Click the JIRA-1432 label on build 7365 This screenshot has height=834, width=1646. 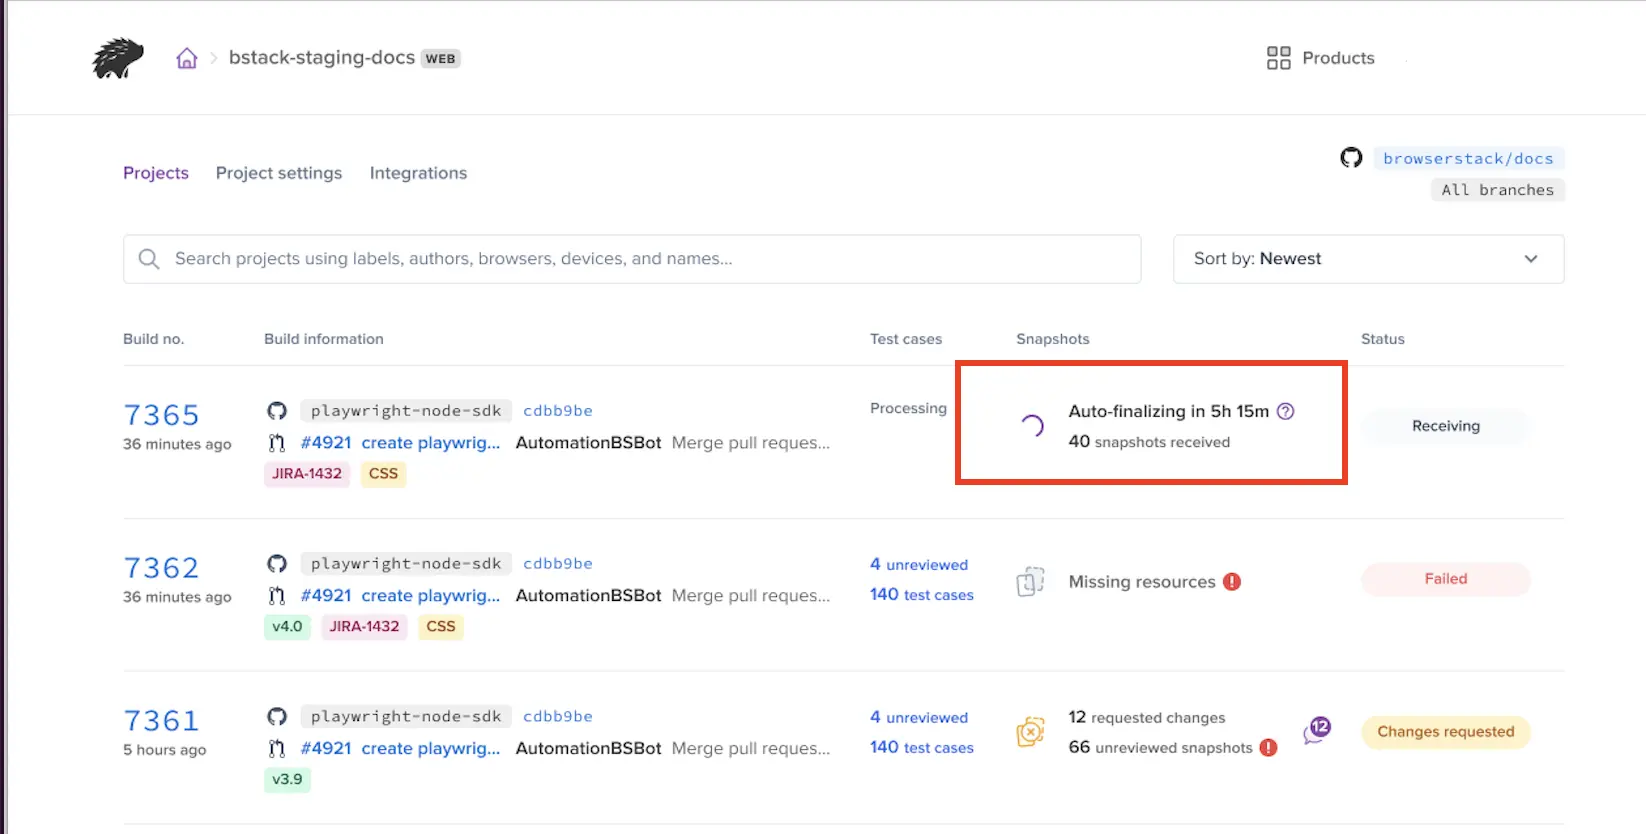point(307,474)
